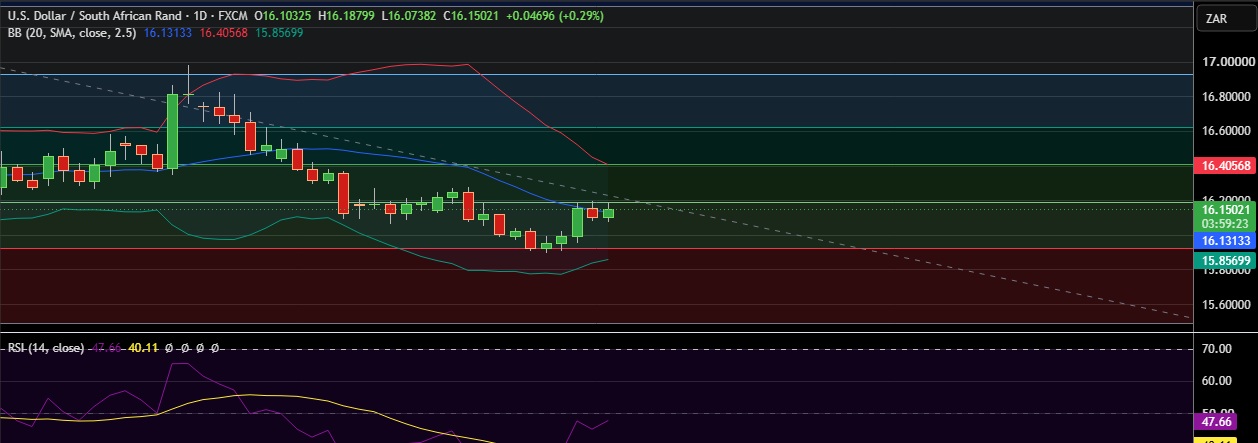Click the open value O16.10325
This screenshot has width=1258, height=443.
[285, 17]
